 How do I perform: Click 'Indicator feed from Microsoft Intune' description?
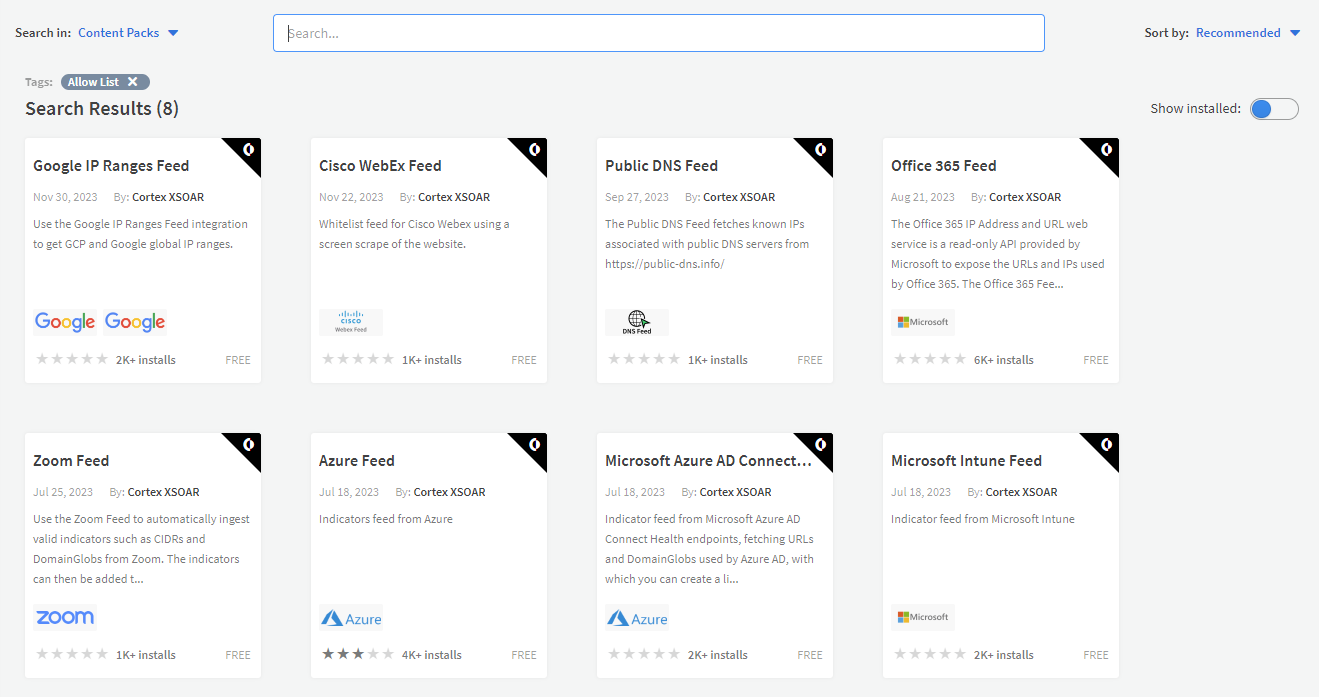983,519
